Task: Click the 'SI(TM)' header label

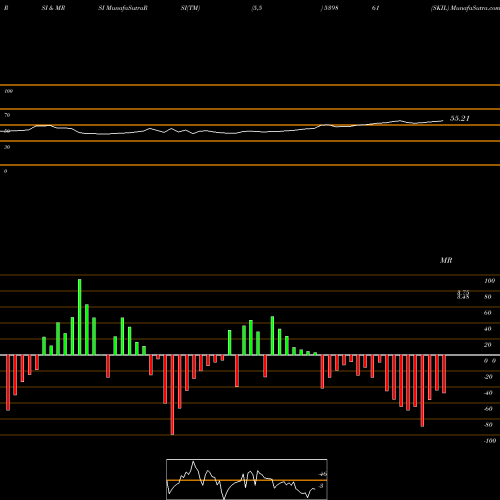Action: coord(190,8)
